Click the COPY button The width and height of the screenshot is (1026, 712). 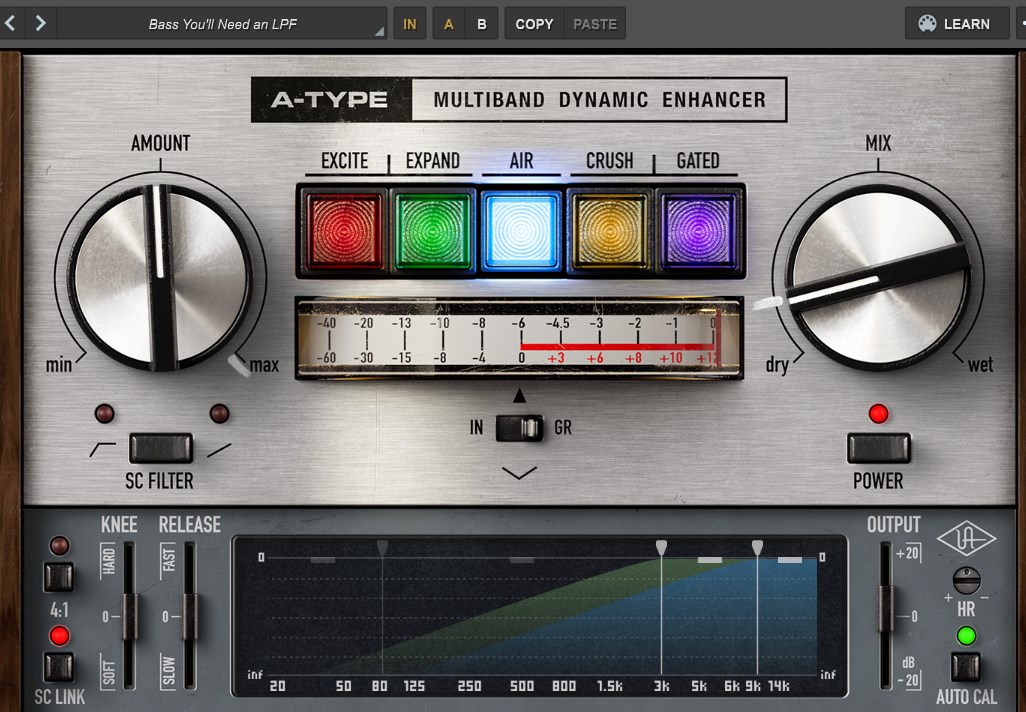pyautogui.click(x=534, y=24)
